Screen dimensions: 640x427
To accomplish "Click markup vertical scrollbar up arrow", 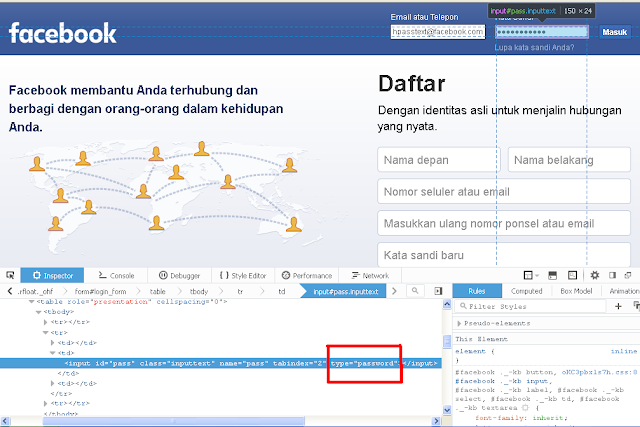I will tap(447, 304).
